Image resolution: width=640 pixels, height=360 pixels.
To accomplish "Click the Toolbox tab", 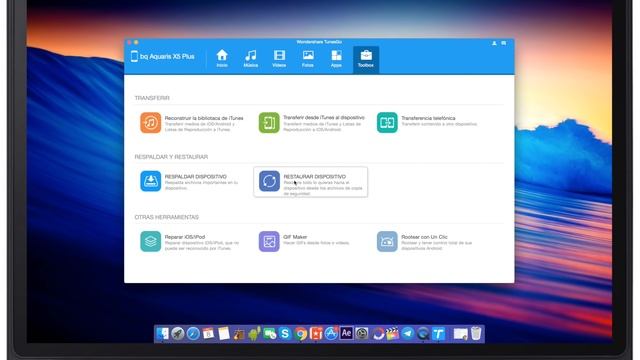I will click(x=366, y=60).
